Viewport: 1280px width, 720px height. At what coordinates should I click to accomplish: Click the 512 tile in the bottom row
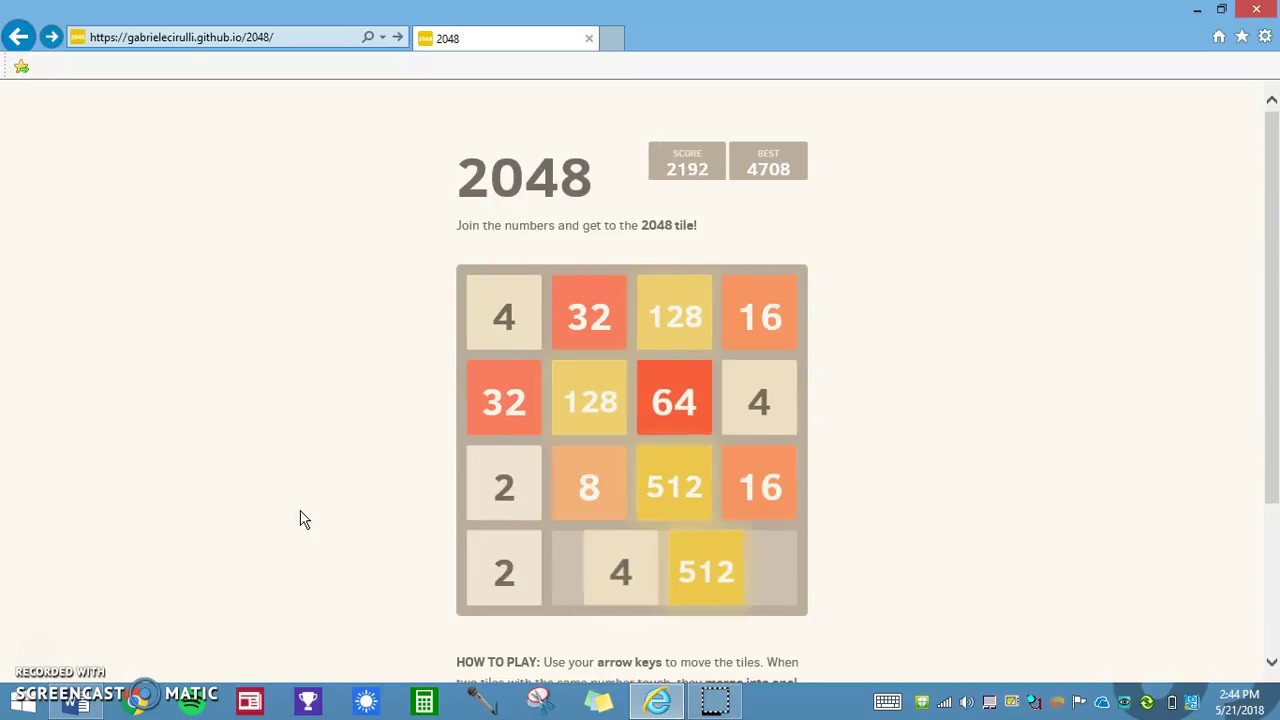pos(706,568)
